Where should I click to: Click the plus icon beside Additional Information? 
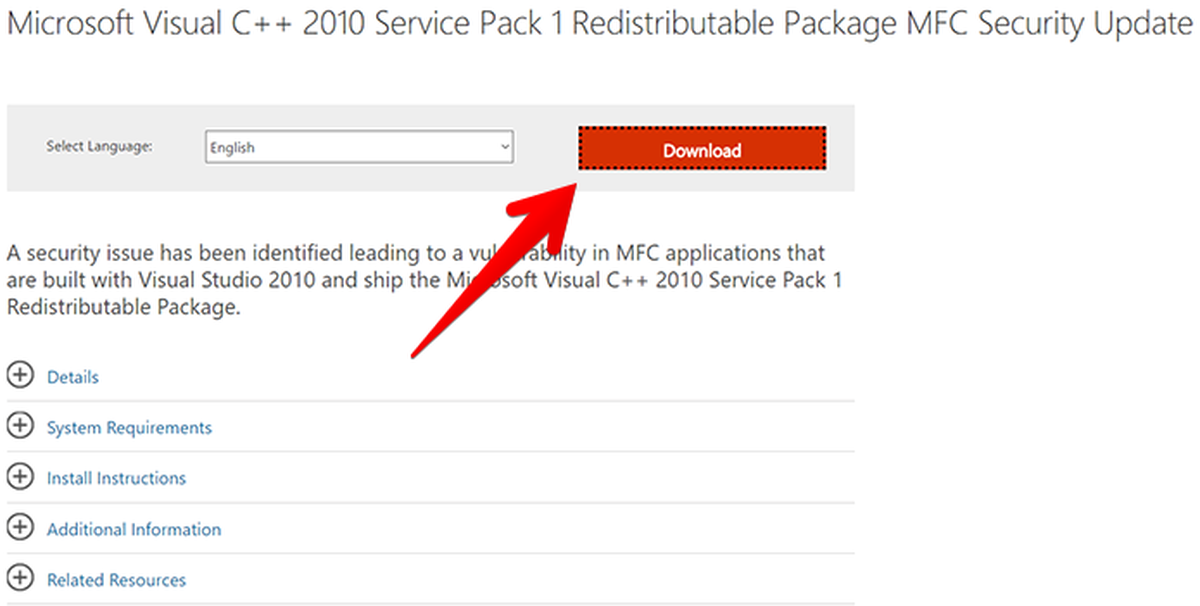click(19, 529)
